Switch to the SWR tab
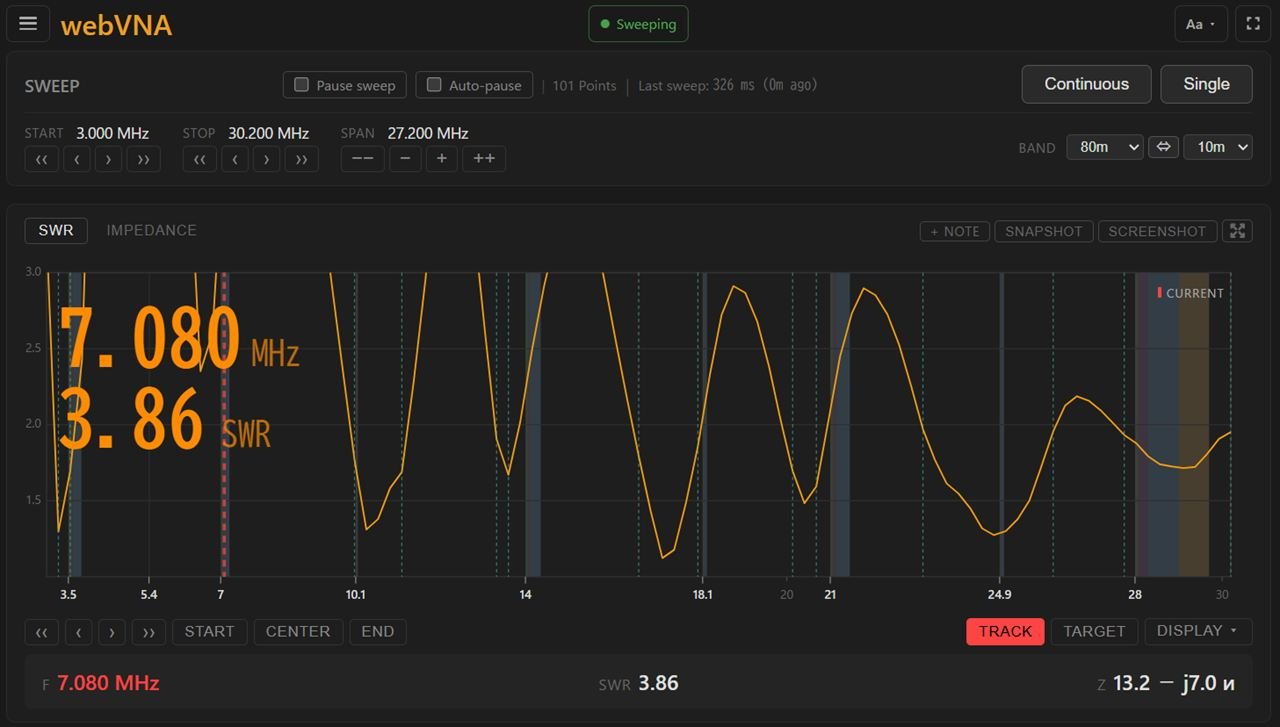This screenshot has width=1280, height=727. tap(56, 230)
